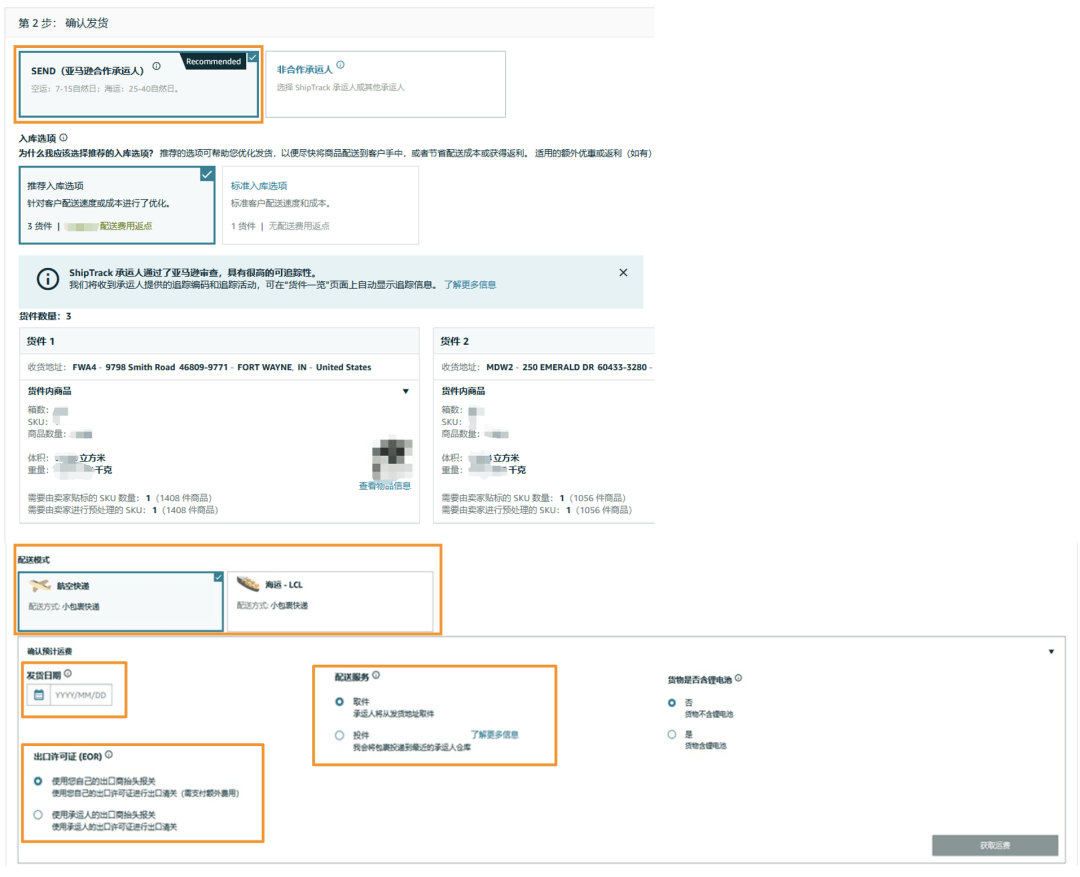Open the 查看物品信息 link in 货件 1

pyautogui.click(x=385, y=486)
